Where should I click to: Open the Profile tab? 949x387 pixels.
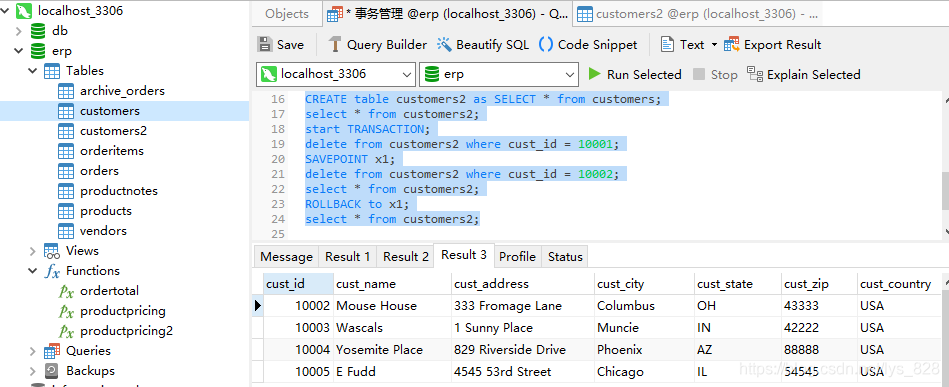coord(517,257)
